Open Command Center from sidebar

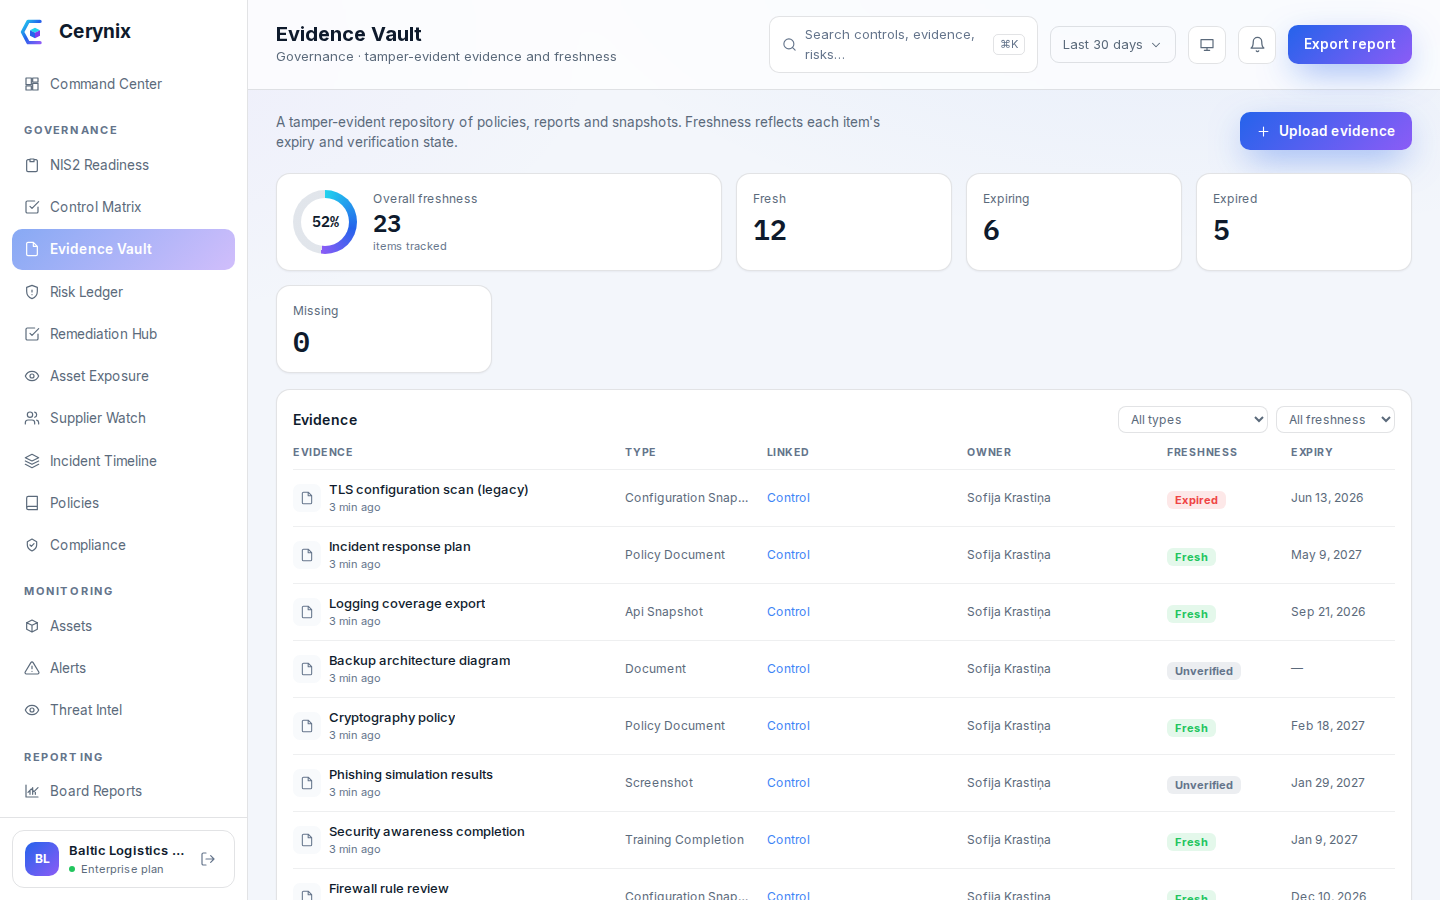click(123, 84)
